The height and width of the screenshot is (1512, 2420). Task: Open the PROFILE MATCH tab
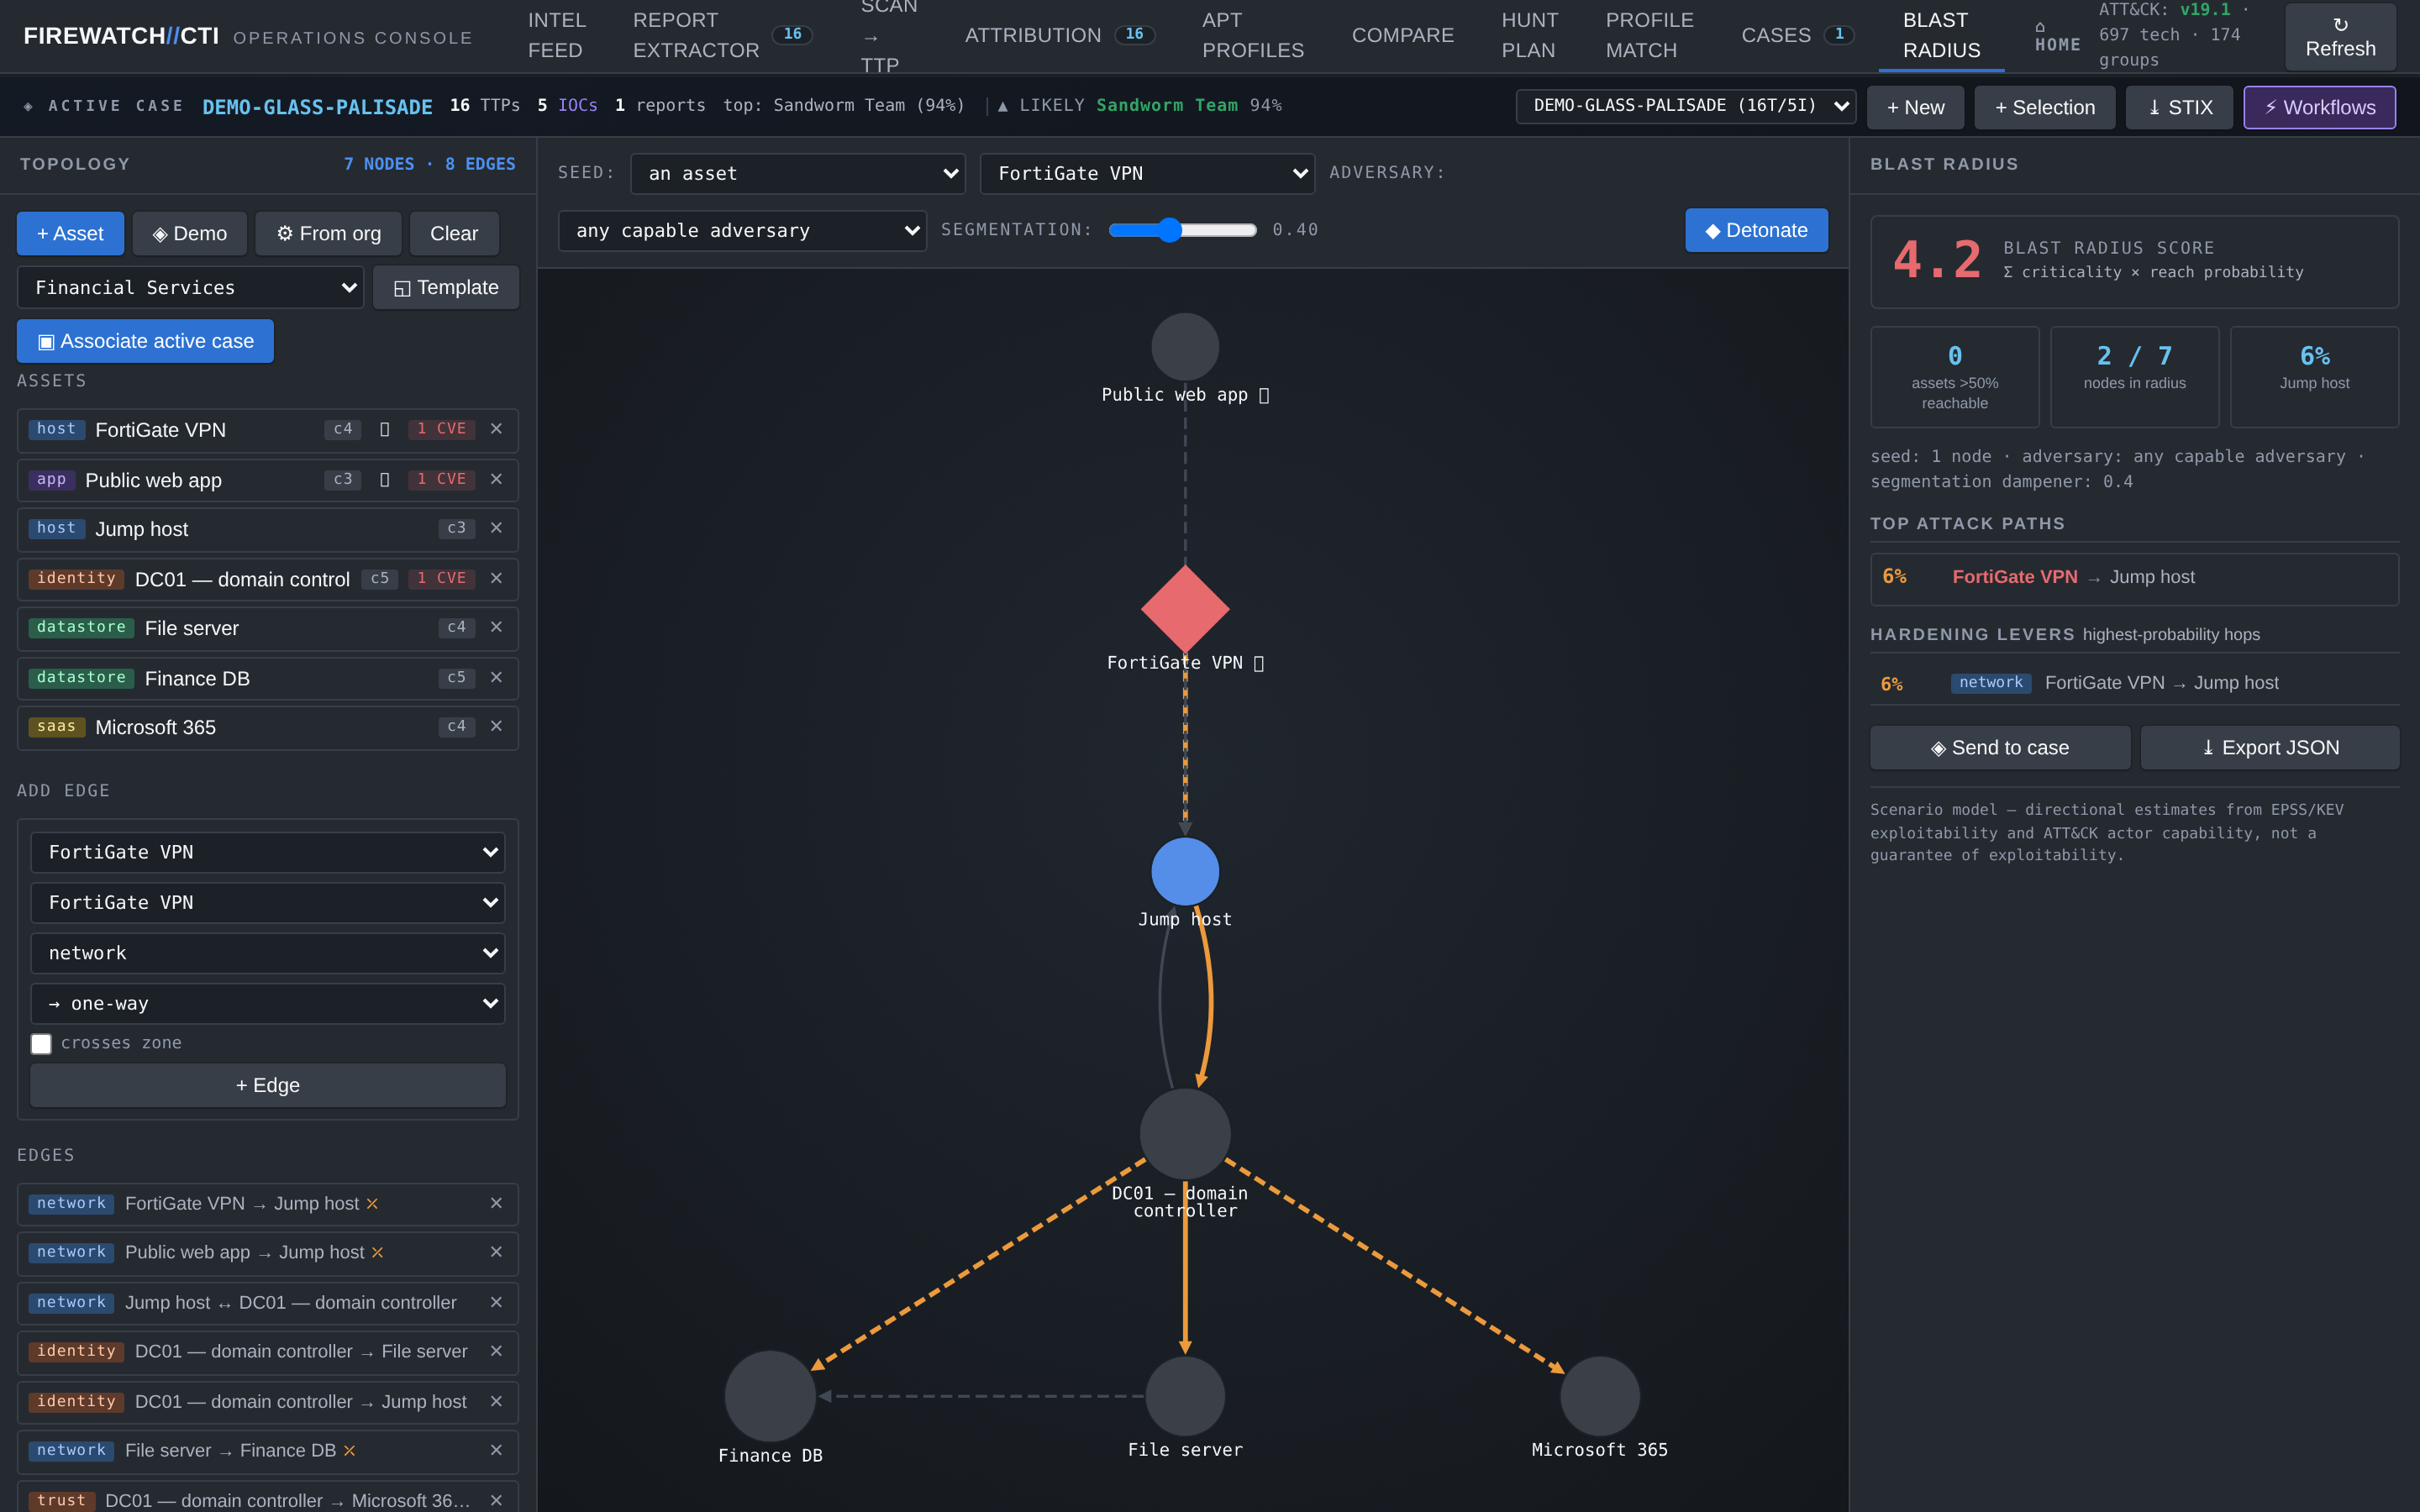tap(1649, 35)
